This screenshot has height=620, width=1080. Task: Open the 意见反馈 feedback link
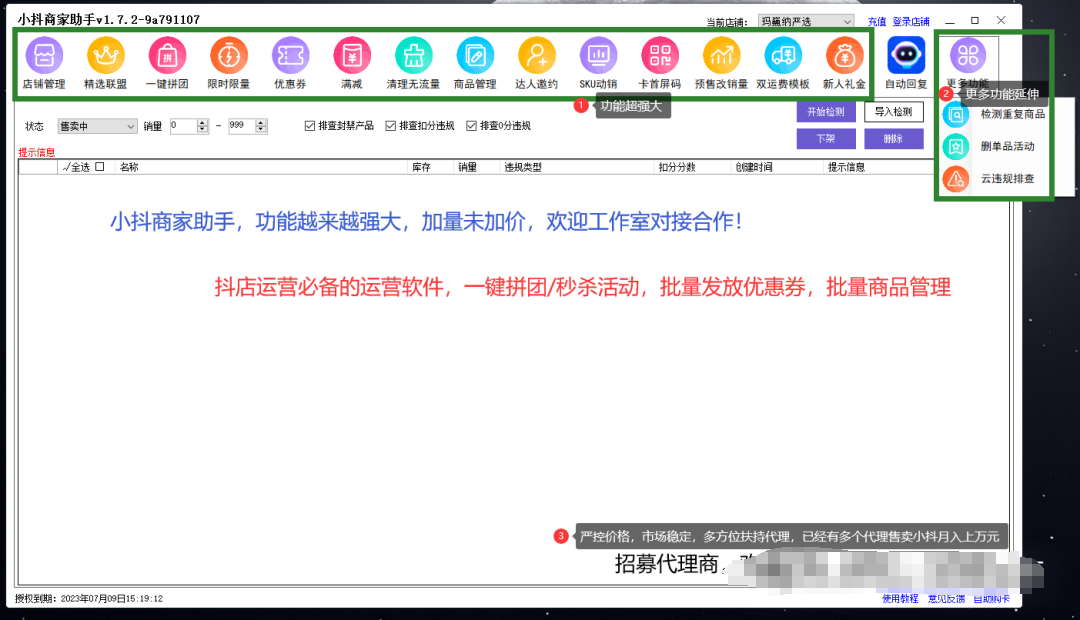[x=946, y=599]
